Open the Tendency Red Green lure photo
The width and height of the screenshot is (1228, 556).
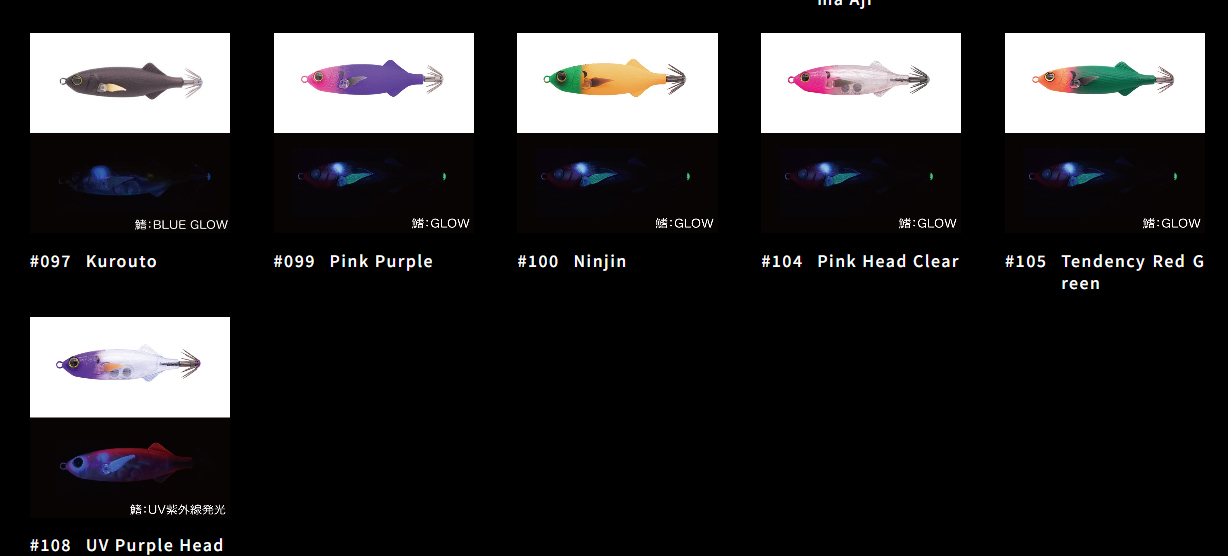(x=1105, y=83)
